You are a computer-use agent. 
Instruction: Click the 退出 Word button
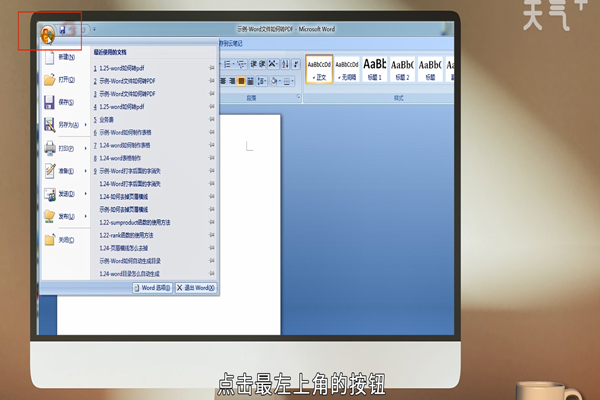pos(196,288)
